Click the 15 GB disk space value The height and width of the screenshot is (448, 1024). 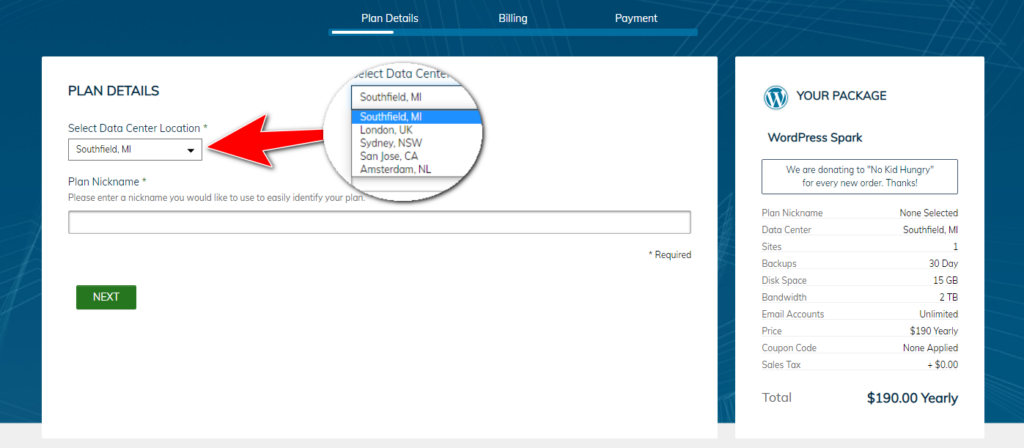point(945,281)
